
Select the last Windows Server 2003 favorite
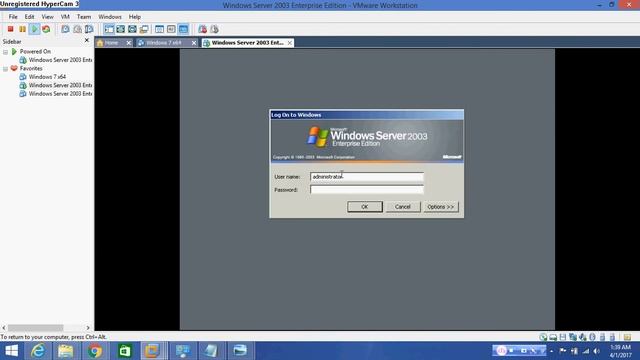[x=60, y=94]
